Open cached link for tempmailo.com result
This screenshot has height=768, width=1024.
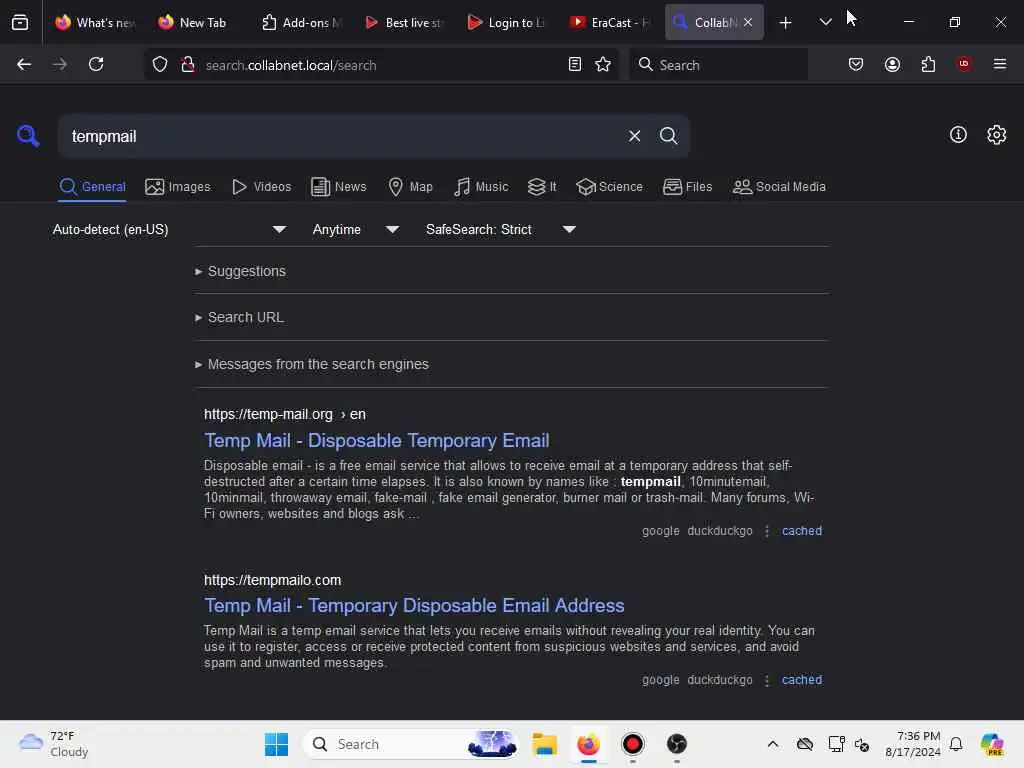click(802, 680)
